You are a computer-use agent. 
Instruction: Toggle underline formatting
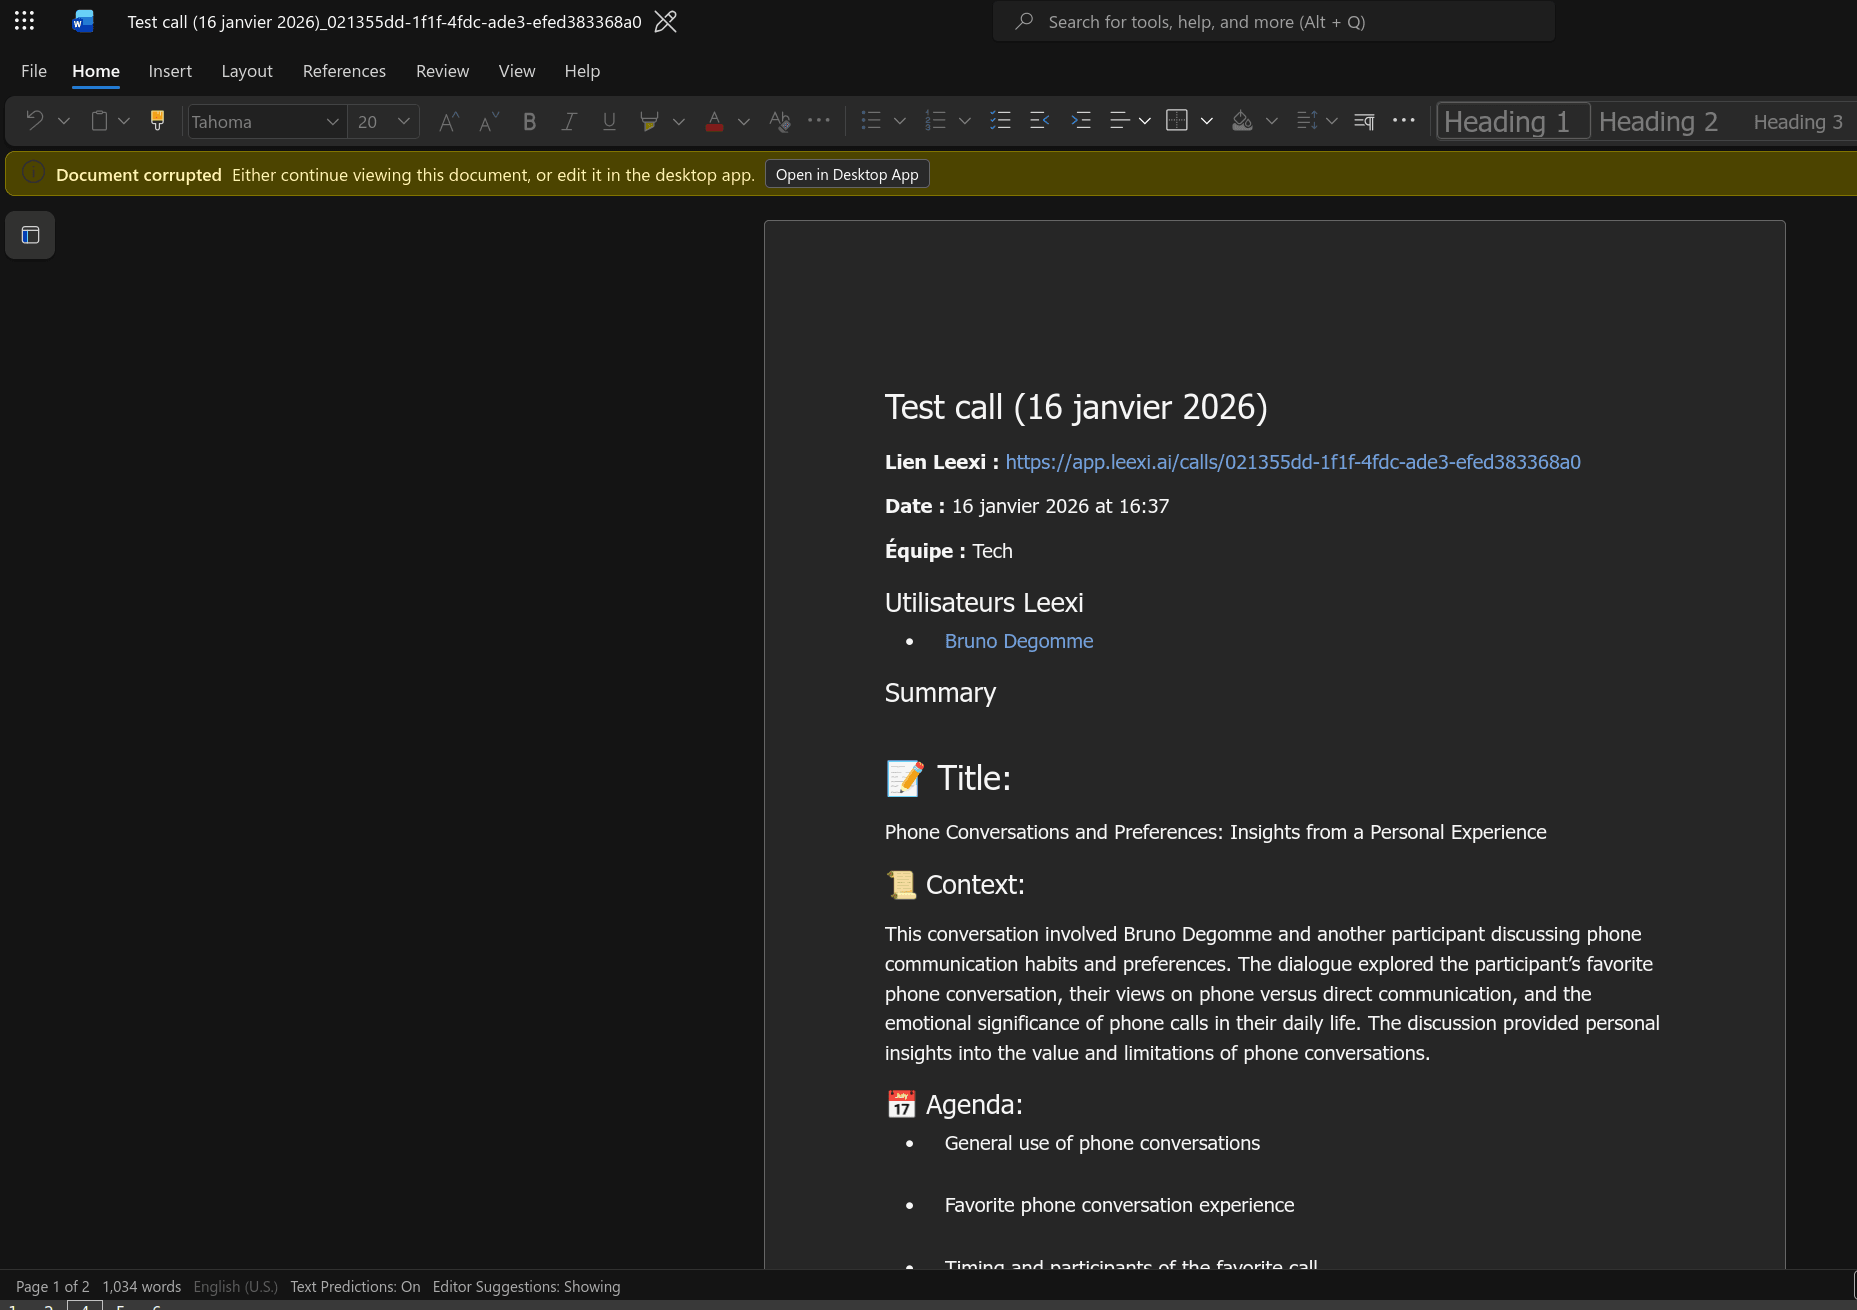click(x=609, y=121)
